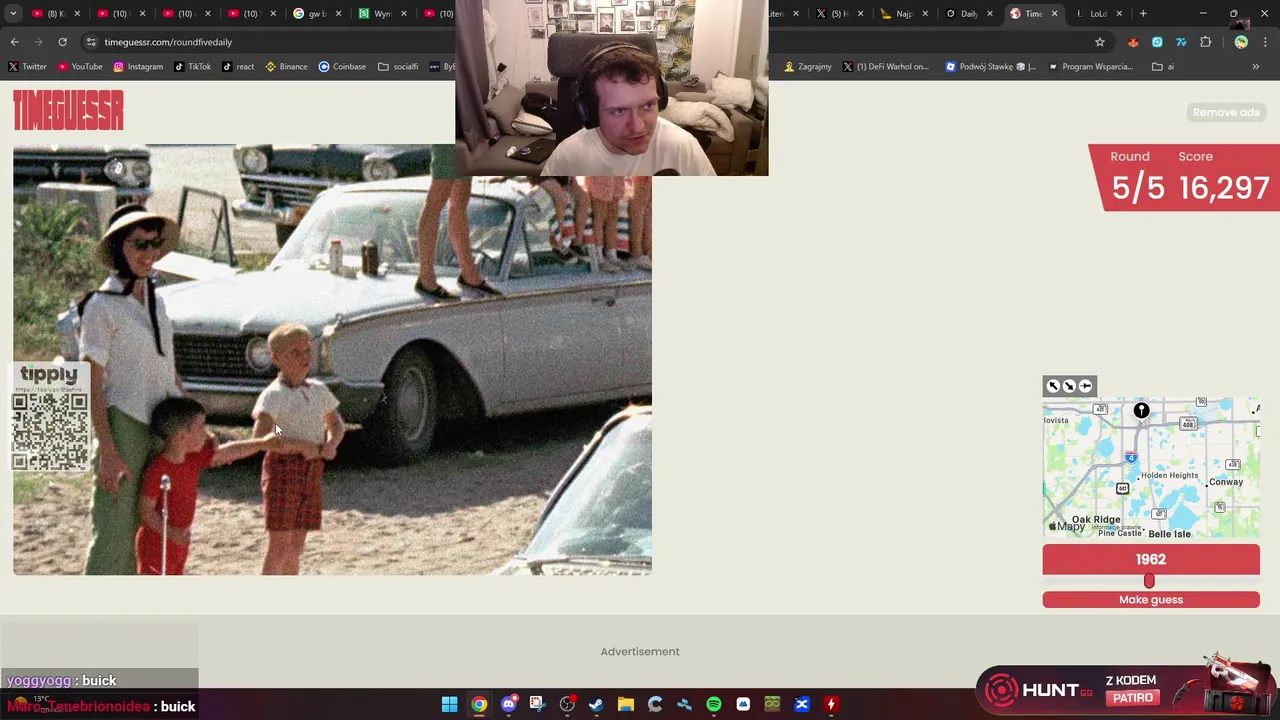
Task: Open OBS Studio from the taskbar
Action: coord(567,704)
